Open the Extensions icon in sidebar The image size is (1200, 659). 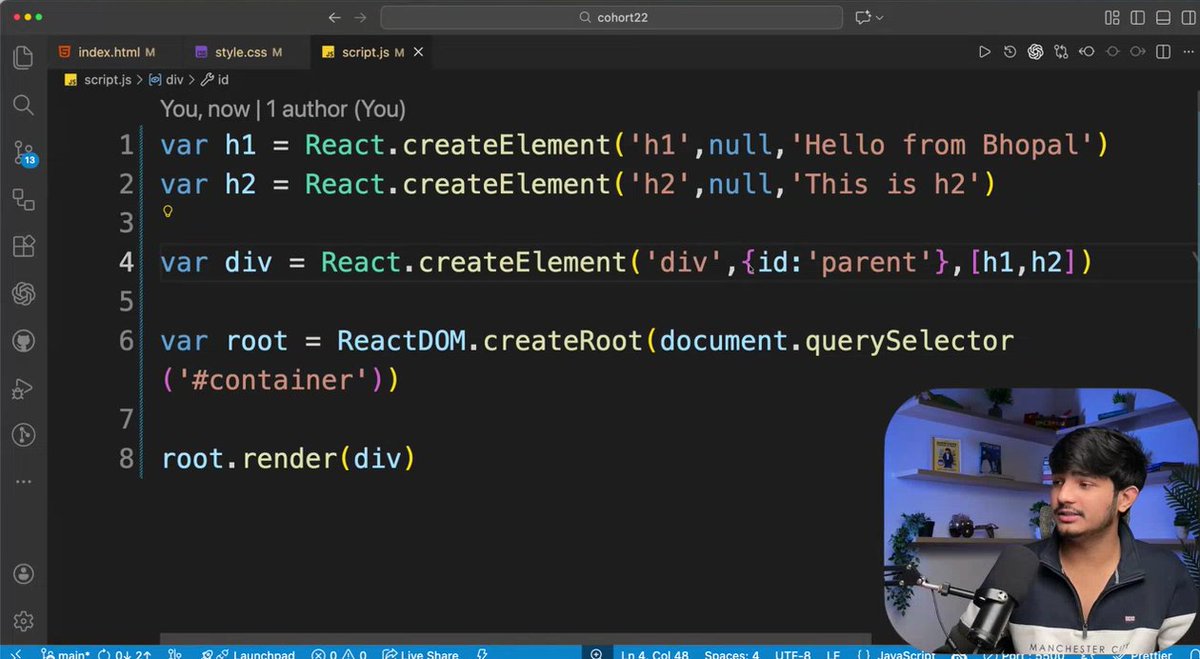click(x=23, y=246)
